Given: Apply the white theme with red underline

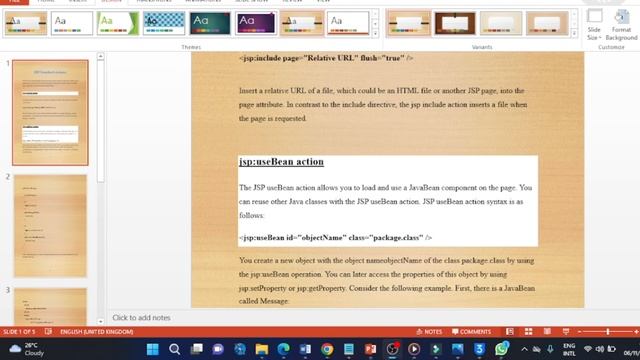Looking at the screenshot, I should coord(348,23).
